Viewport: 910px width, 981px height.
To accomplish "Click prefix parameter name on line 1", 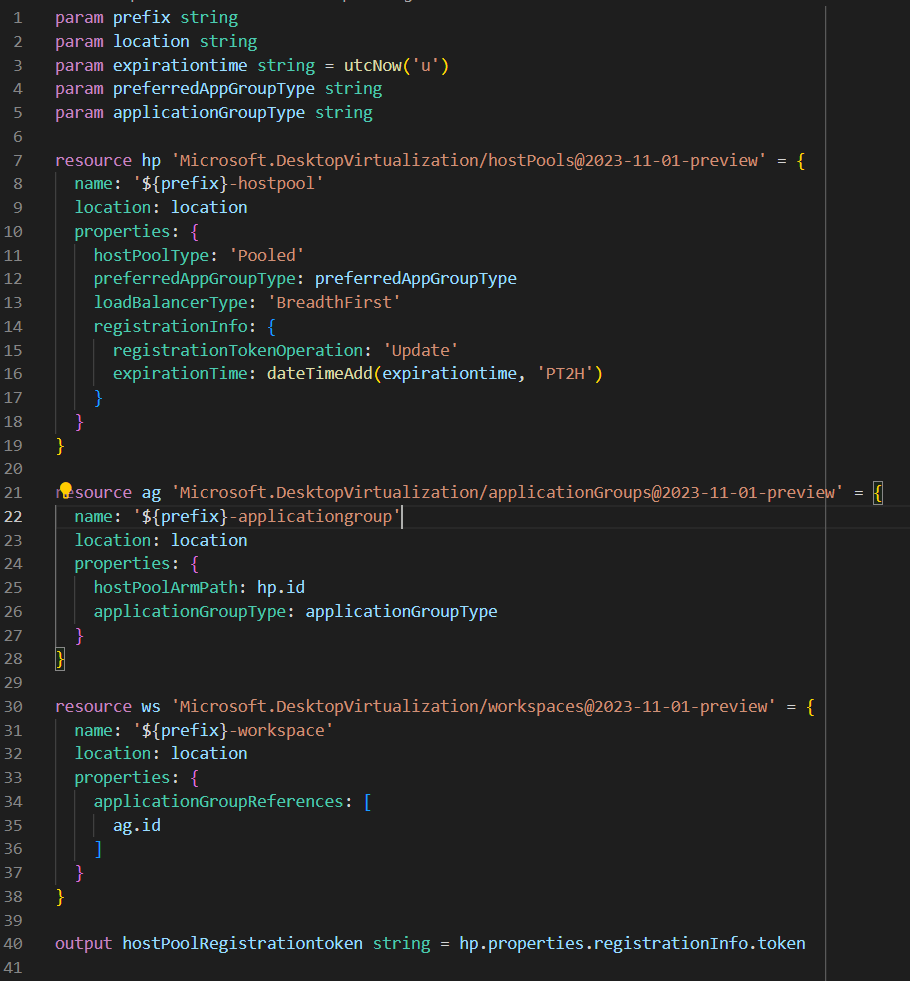I will click(142, 18).
